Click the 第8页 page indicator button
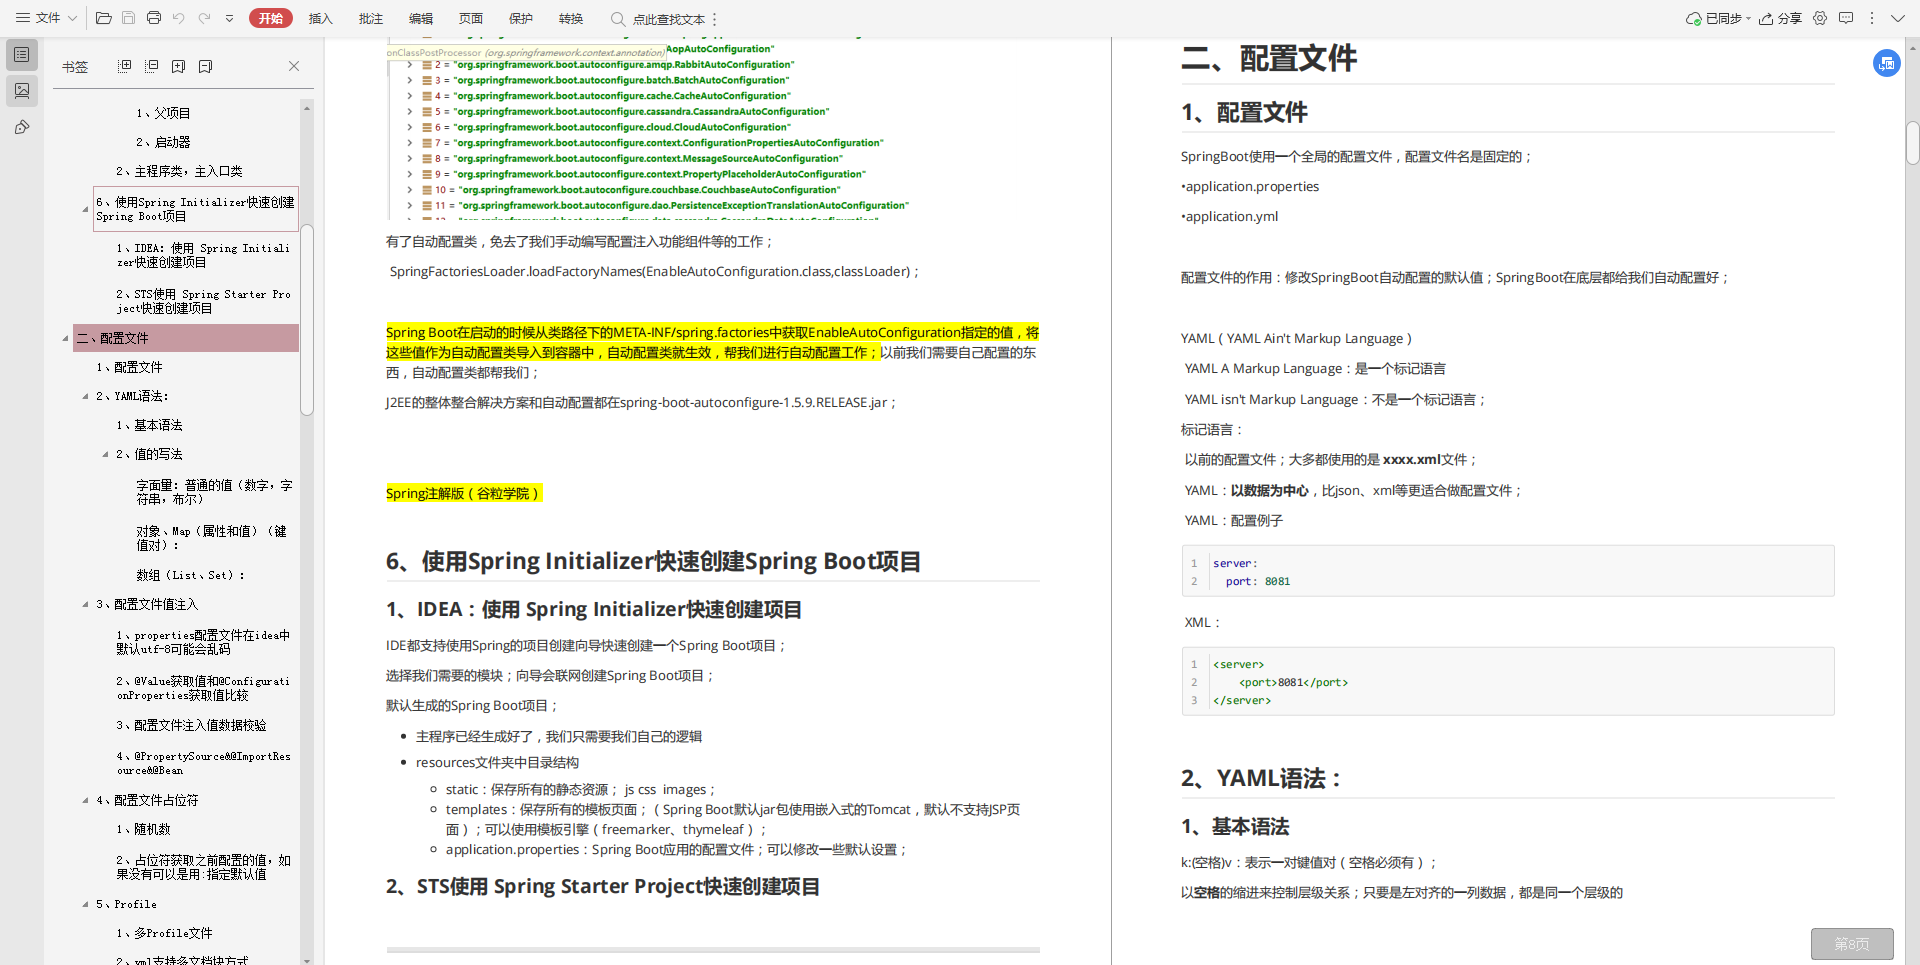 point(1852,944)
